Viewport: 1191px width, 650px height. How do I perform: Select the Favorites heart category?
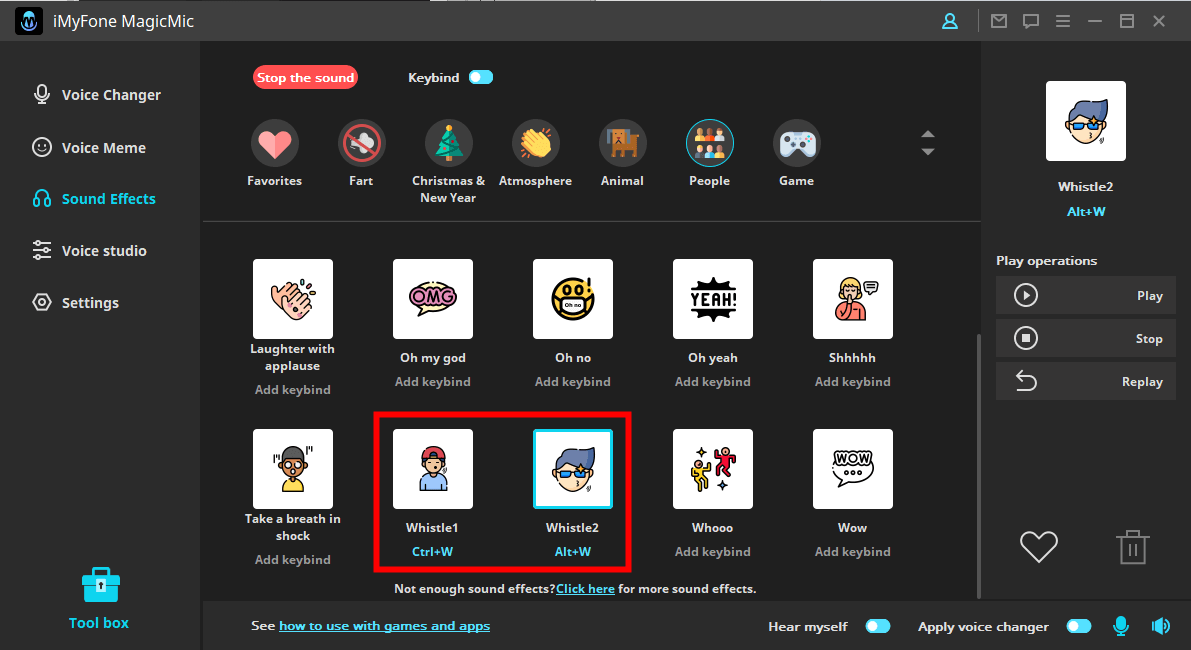tap(274, 144)
